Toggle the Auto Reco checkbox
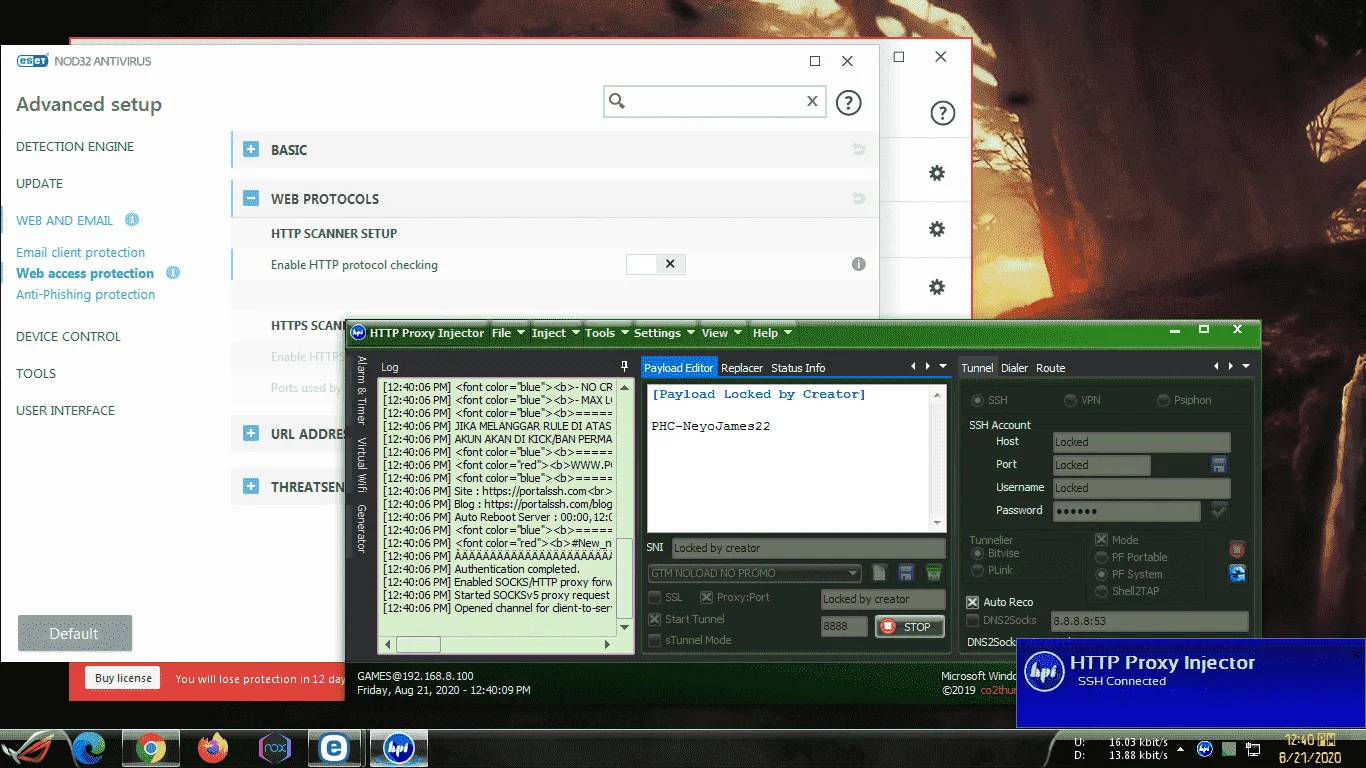Image resolution: width=1366 pixels, height=768 pixels. pos(973,602)
